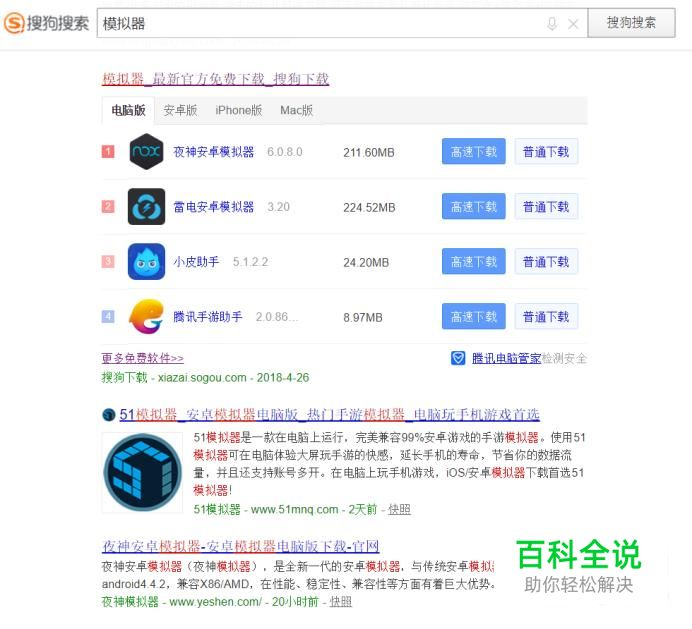This screenshot has width=692, height=629.
Task: Click the 51模拟器 favicon beside result title
Action: click(109, 415)
